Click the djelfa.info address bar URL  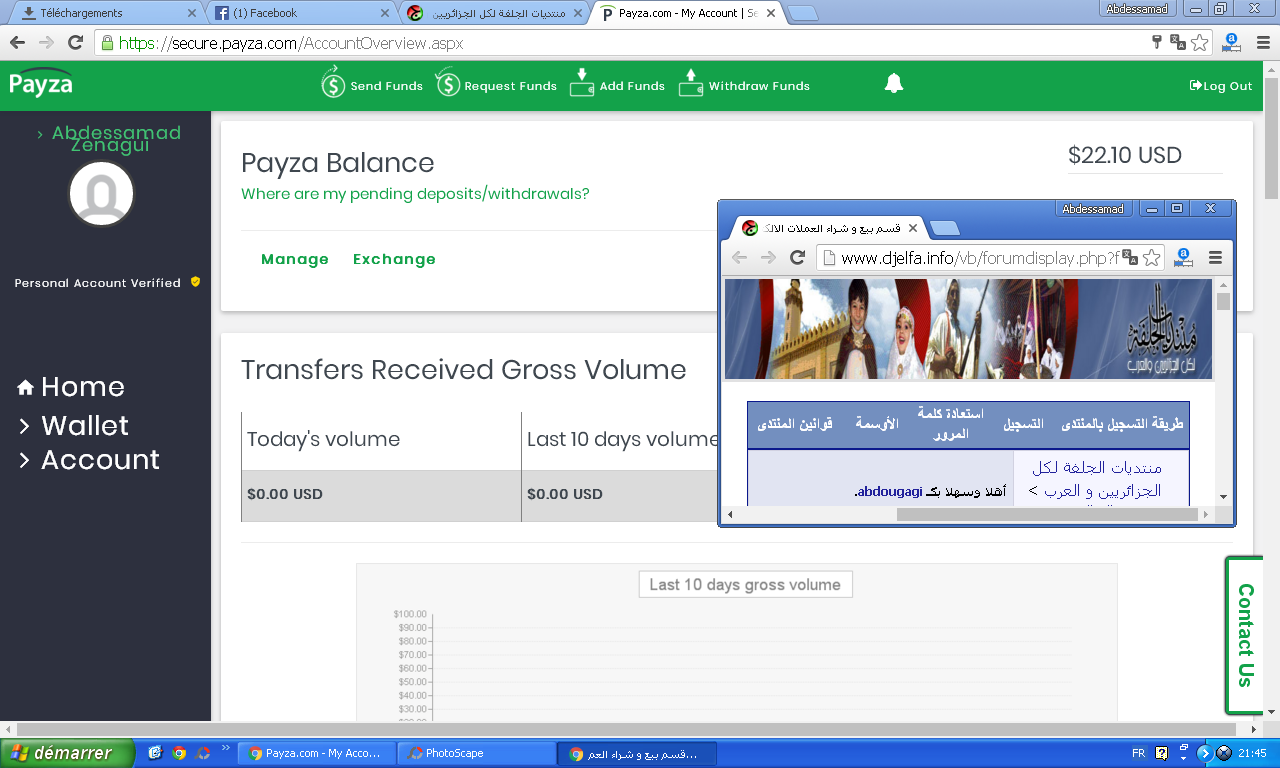979,258
